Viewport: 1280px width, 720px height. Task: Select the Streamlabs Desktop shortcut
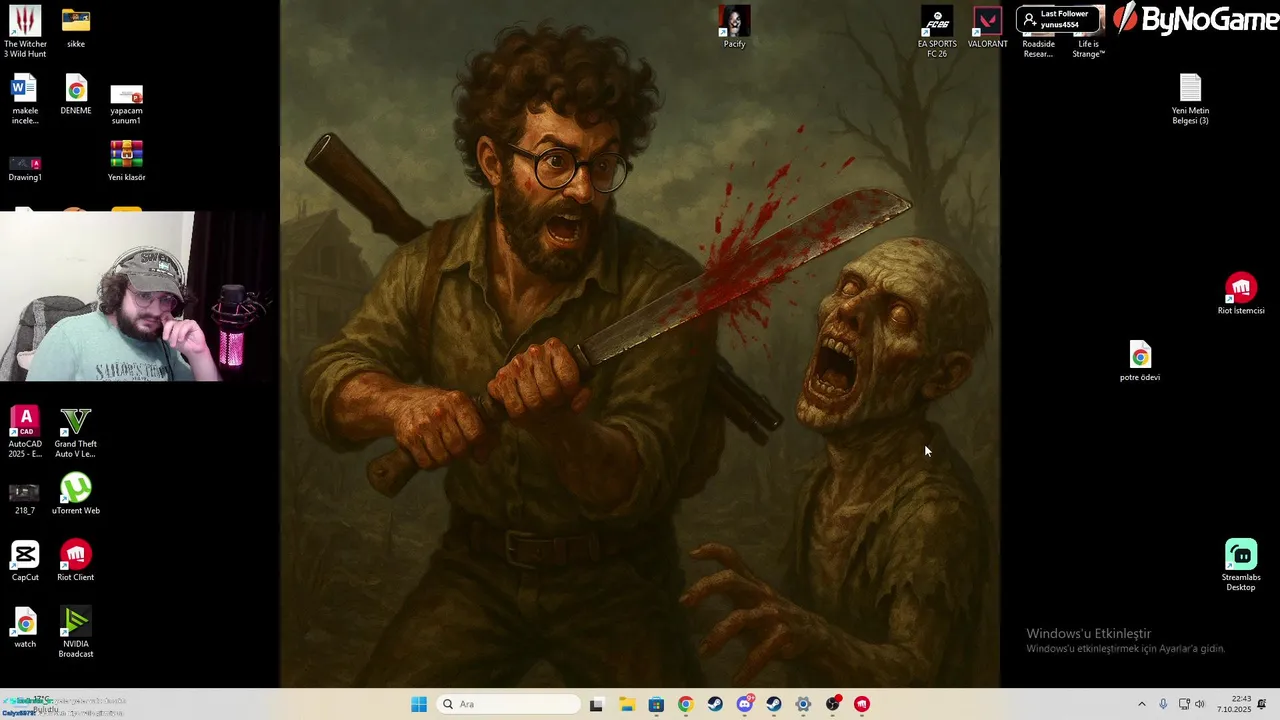point(1241,566)
